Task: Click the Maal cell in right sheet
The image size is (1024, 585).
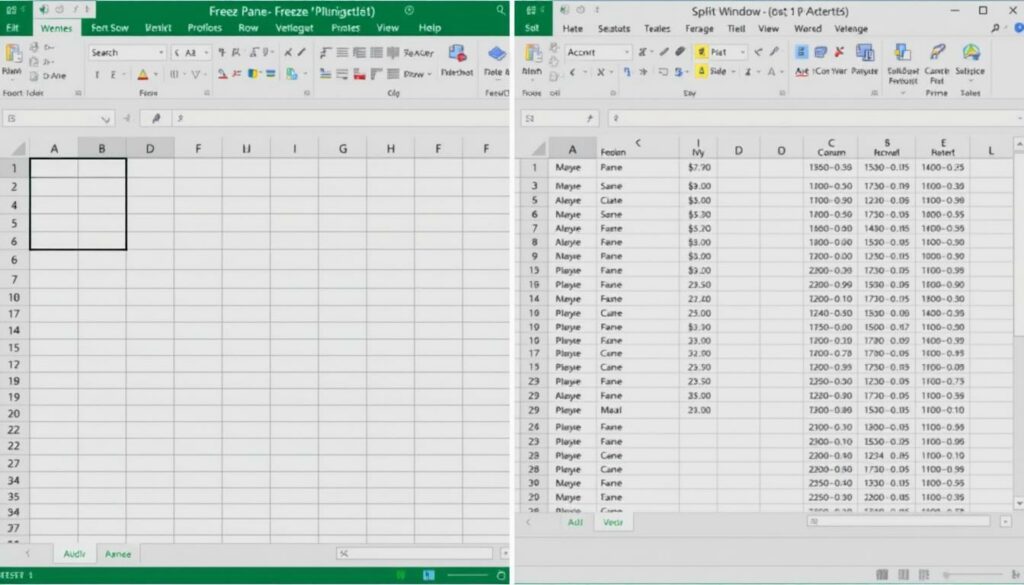Action: (x=638, y=410)
